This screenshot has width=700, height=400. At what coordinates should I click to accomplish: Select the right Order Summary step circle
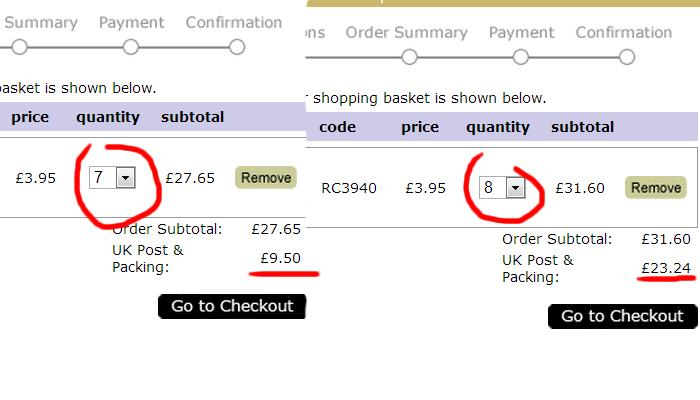pos(409,57)
